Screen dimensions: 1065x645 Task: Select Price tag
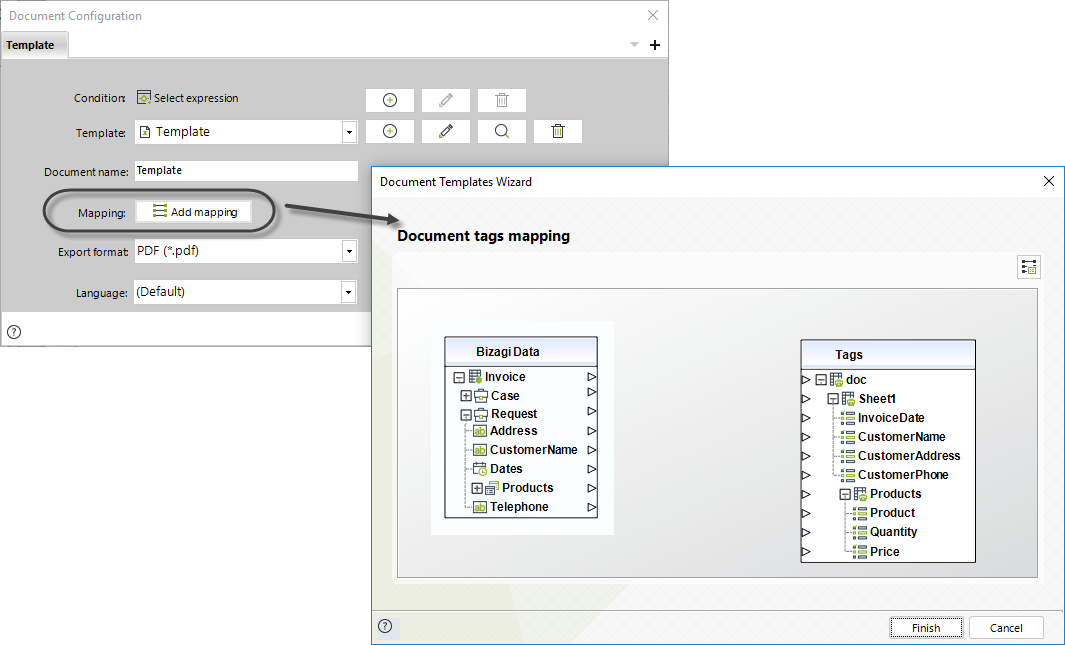pos(884,552)
